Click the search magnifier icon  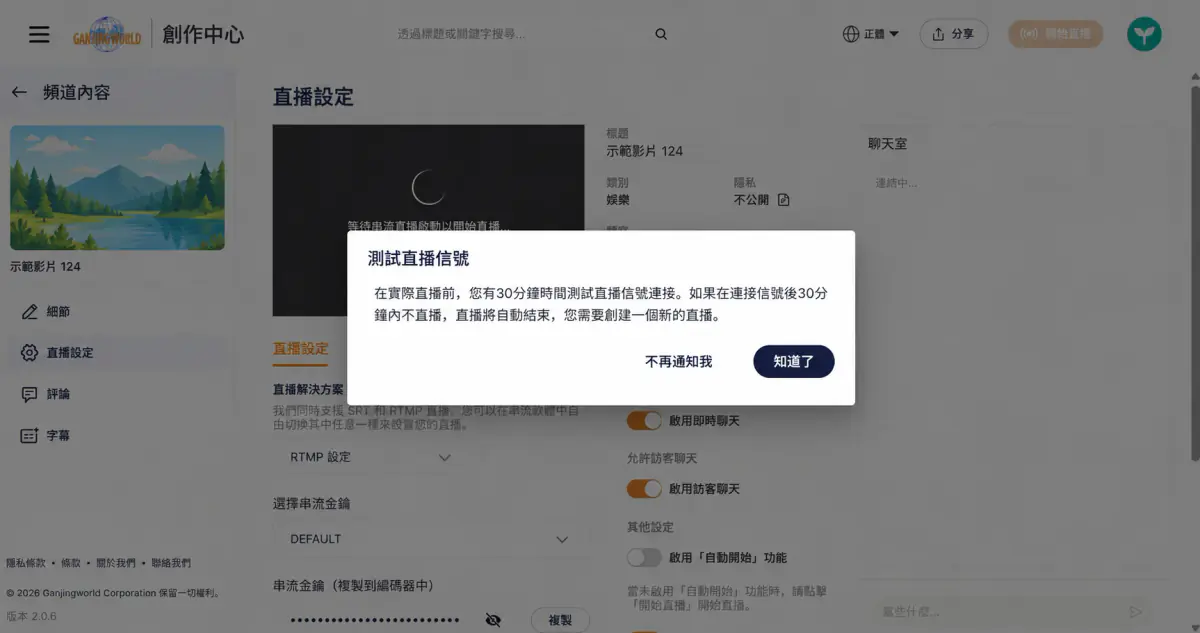(x=661, y=34)
